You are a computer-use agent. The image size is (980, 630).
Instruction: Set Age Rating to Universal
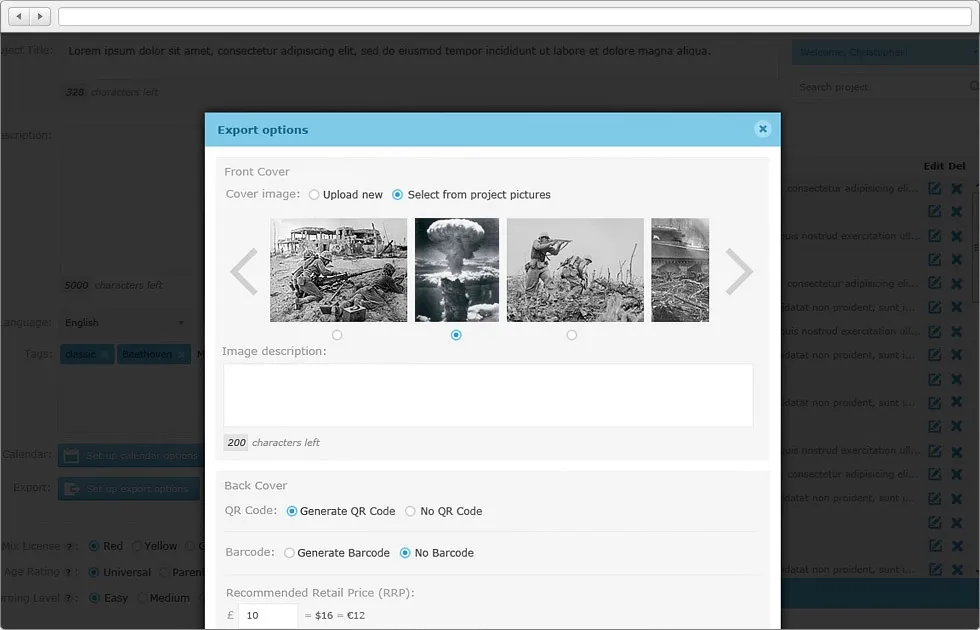click(94, 572)
